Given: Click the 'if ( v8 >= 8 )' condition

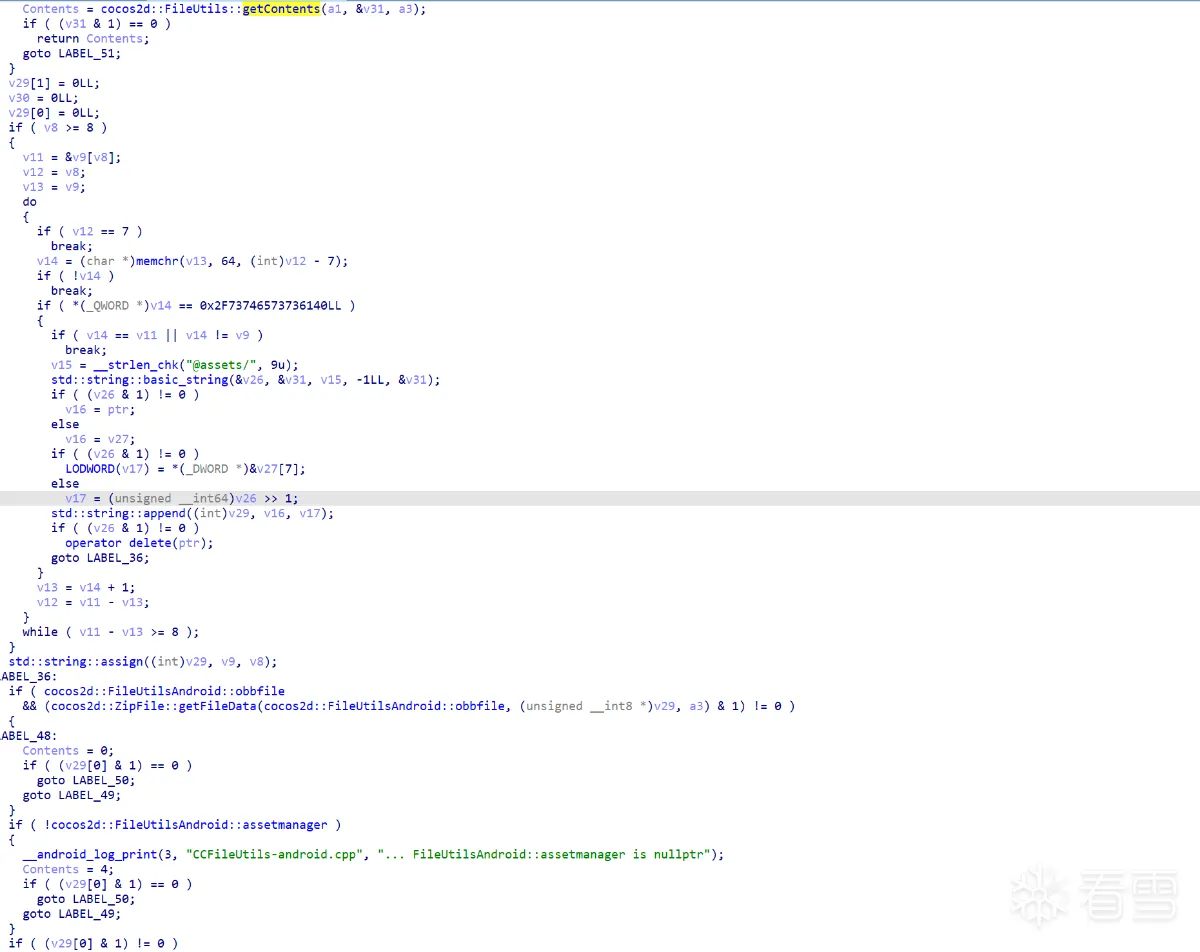Looking at the screenshot, I should tap(58, 128).
